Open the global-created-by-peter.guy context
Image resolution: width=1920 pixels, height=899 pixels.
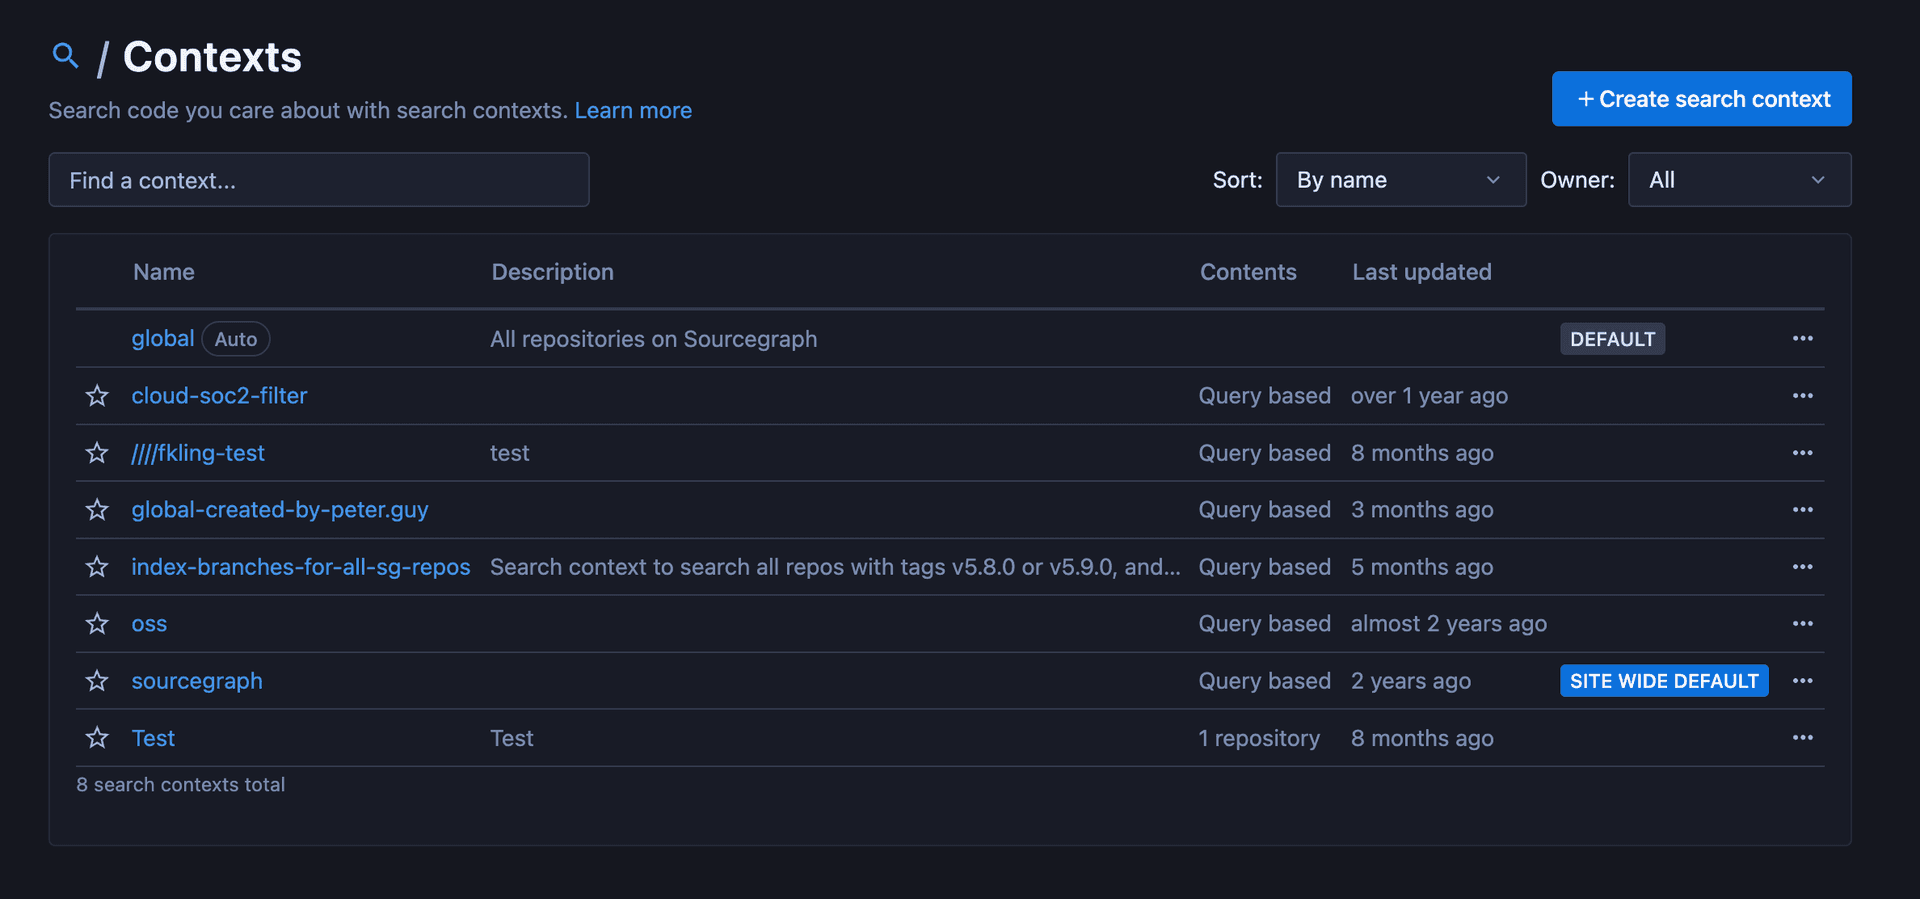[280, 510]
